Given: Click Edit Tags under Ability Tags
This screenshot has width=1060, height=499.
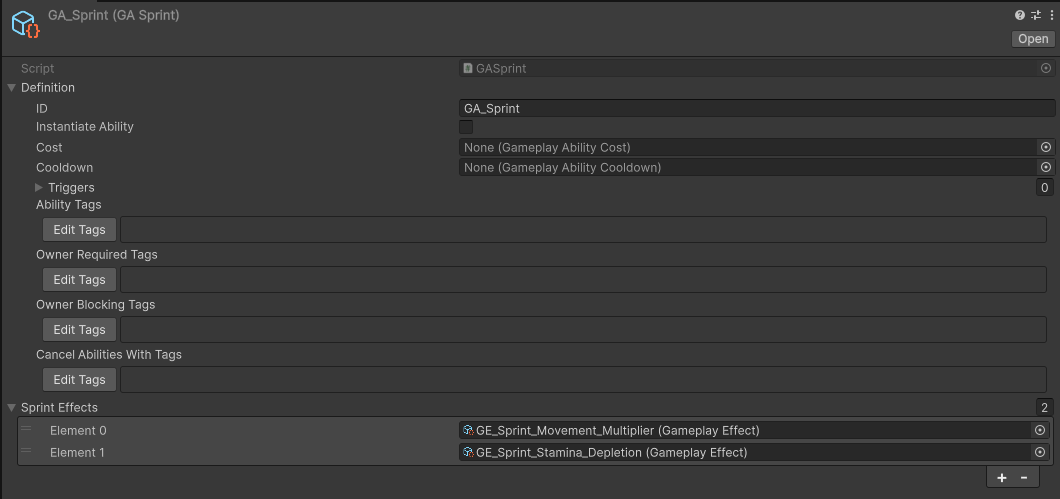Looking at the screenshot, I should coord(79,230).
